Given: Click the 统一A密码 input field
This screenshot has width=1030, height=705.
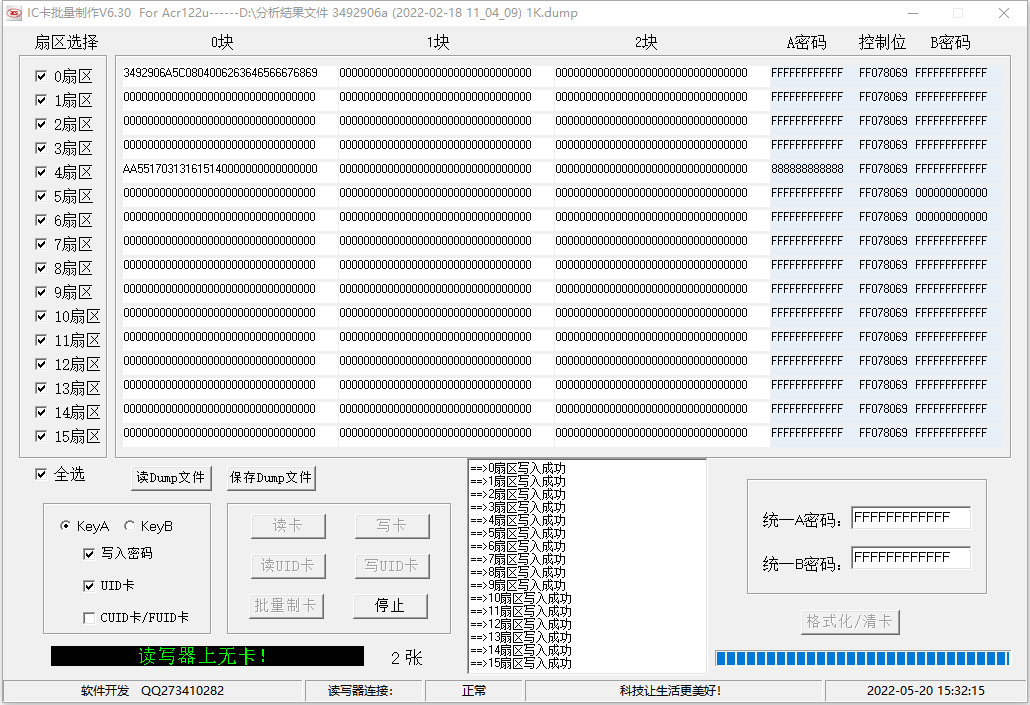Looking at the screenshot, I should coord(910,518).
